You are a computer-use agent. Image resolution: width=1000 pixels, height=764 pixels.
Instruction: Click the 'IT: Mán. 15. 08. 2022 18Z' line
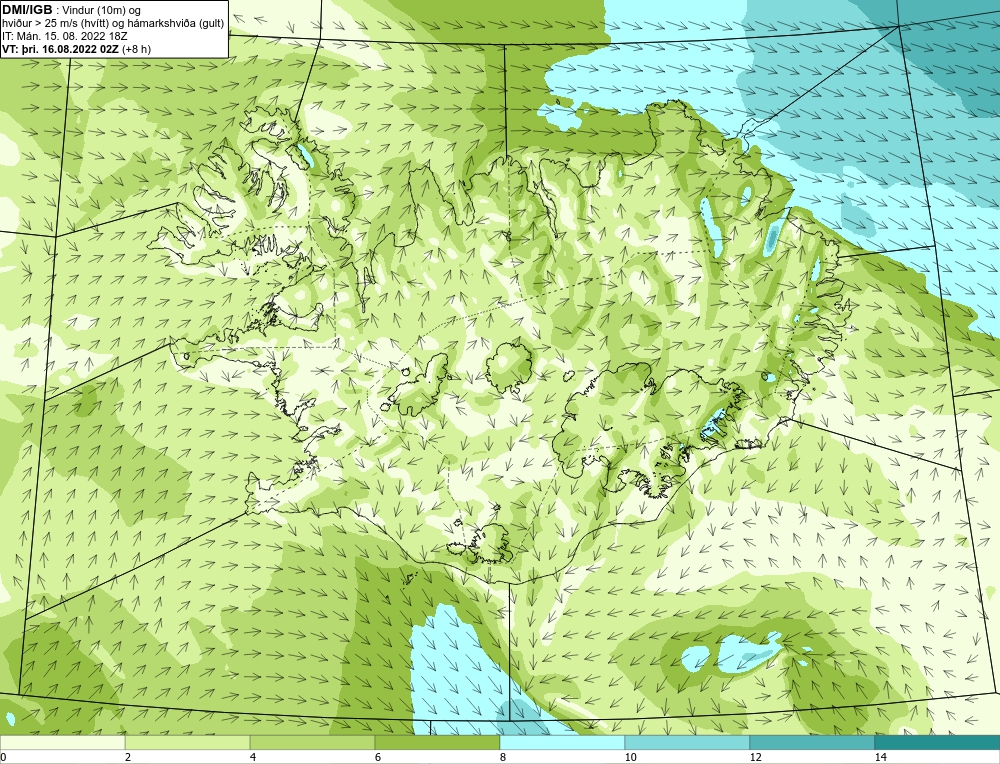pyautogui.click(x=65, y=36)
